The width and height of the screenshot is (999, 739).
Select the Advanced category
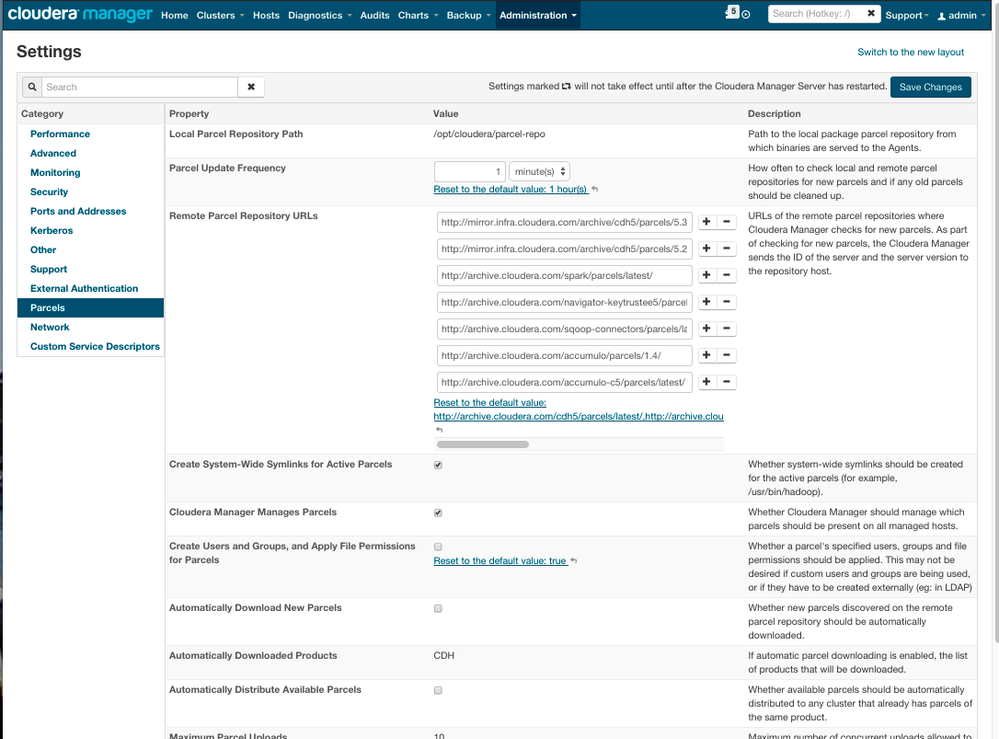[53, 153]
